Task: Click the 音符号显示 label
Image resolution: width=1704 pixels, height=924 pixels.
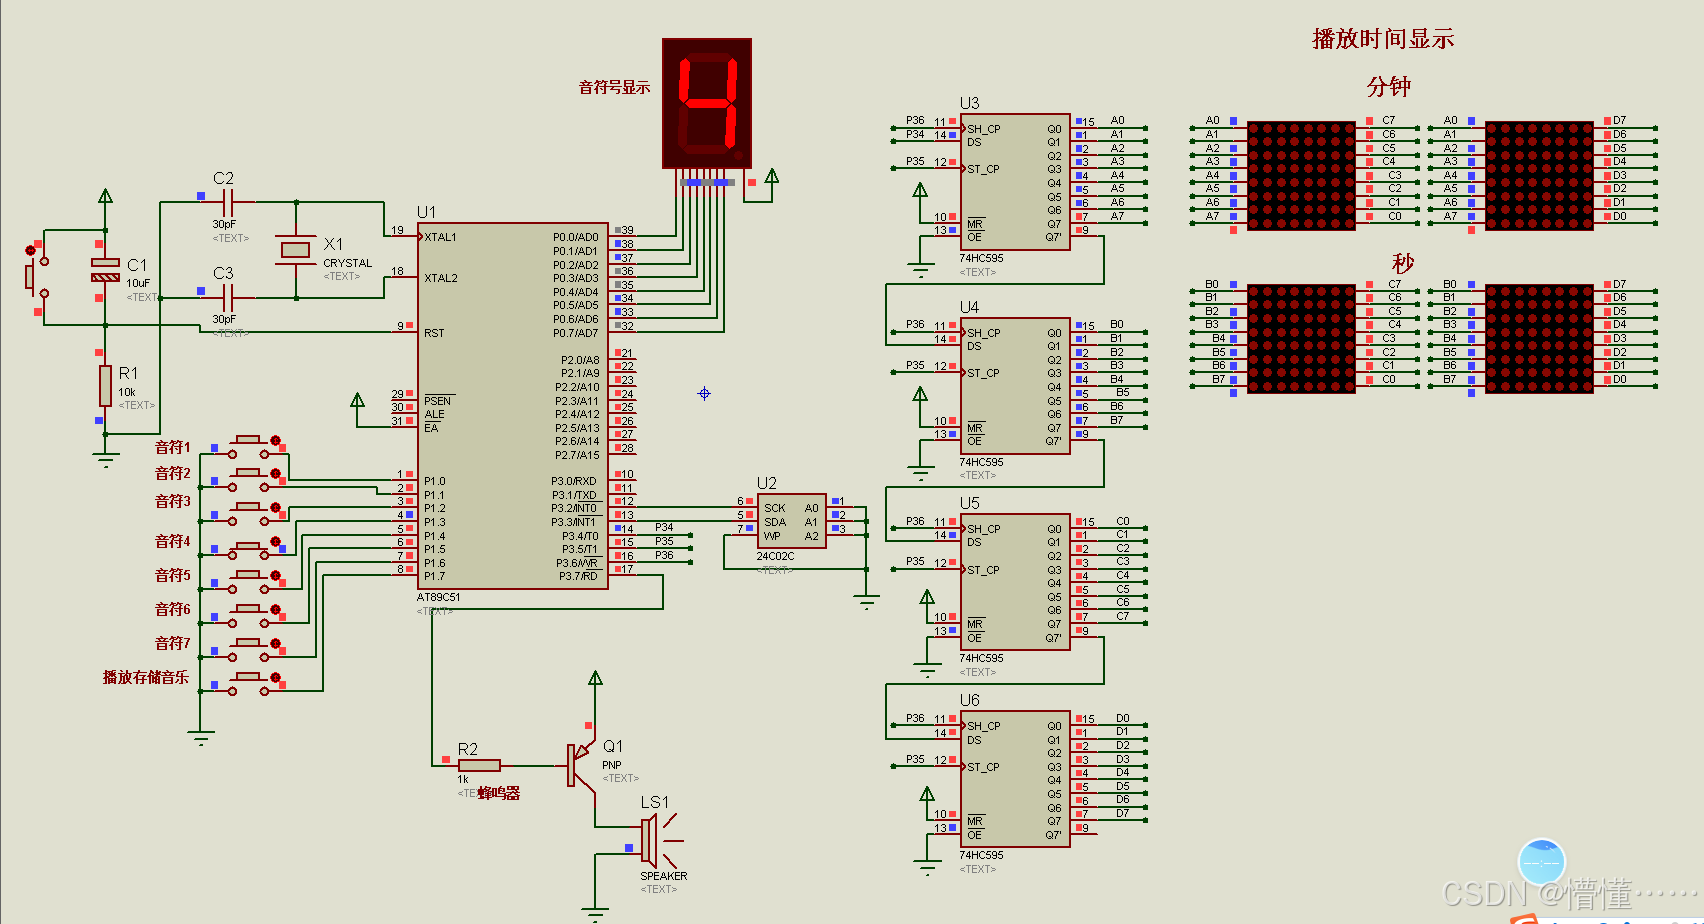Action: point(614,87)
